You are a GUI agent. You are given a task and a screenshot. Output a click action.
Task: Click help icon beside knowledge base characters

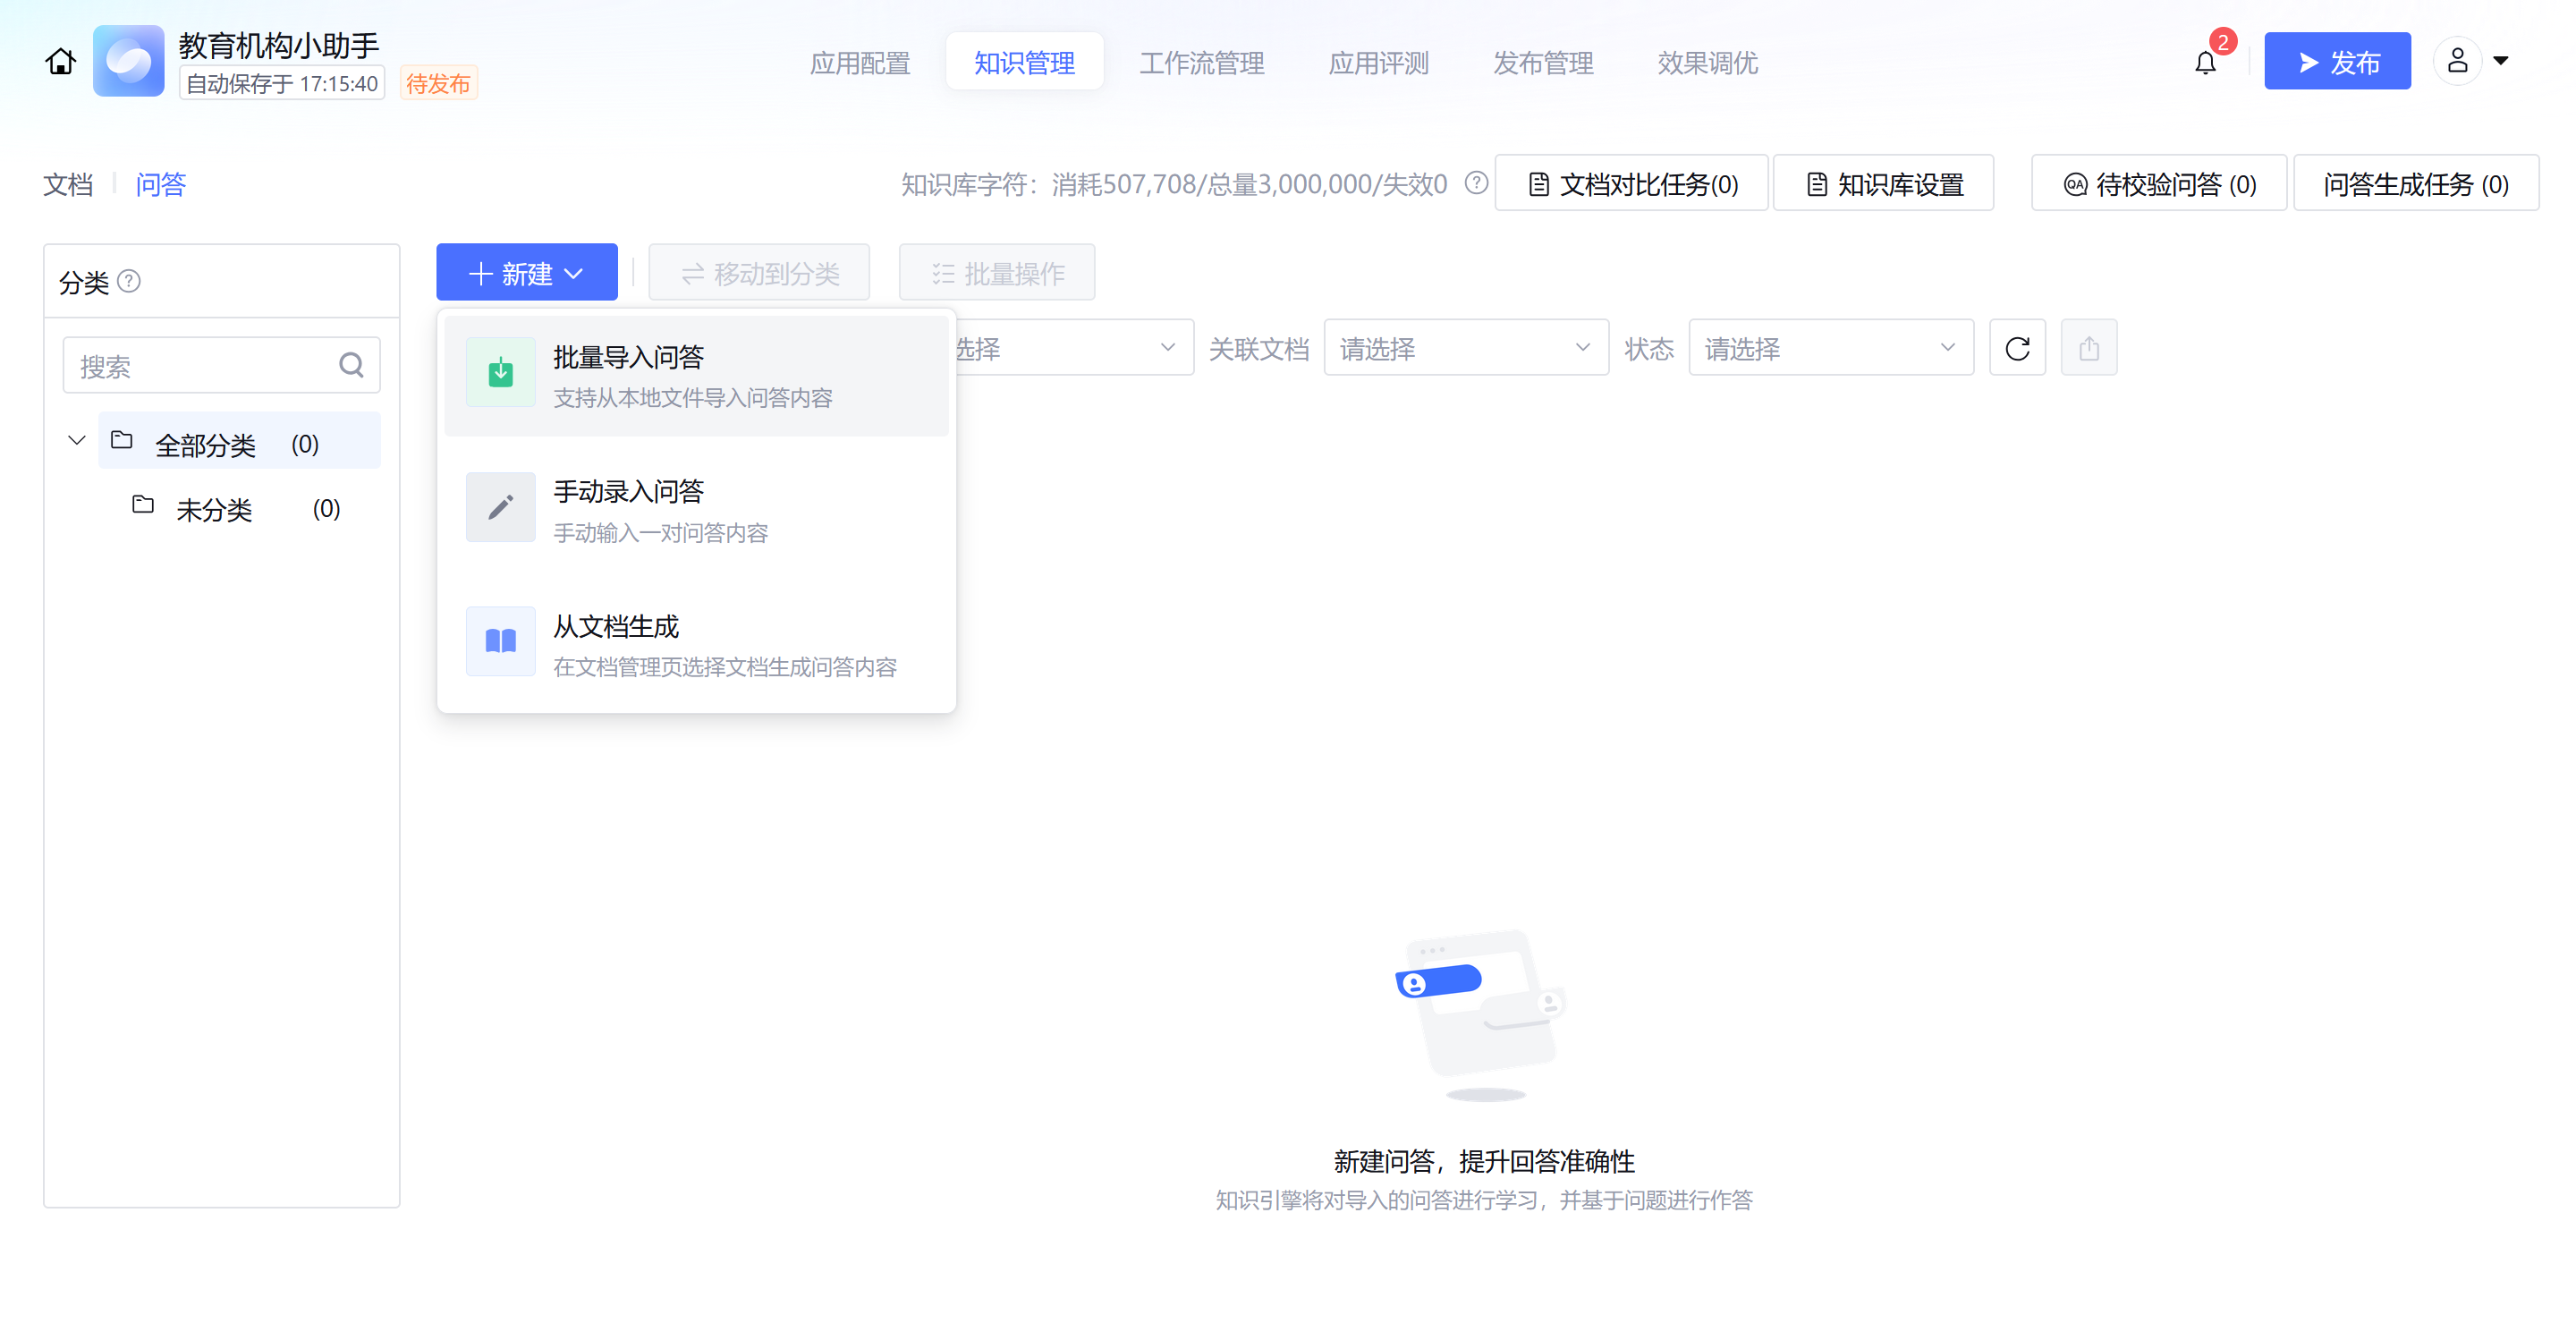(1475, 183)
